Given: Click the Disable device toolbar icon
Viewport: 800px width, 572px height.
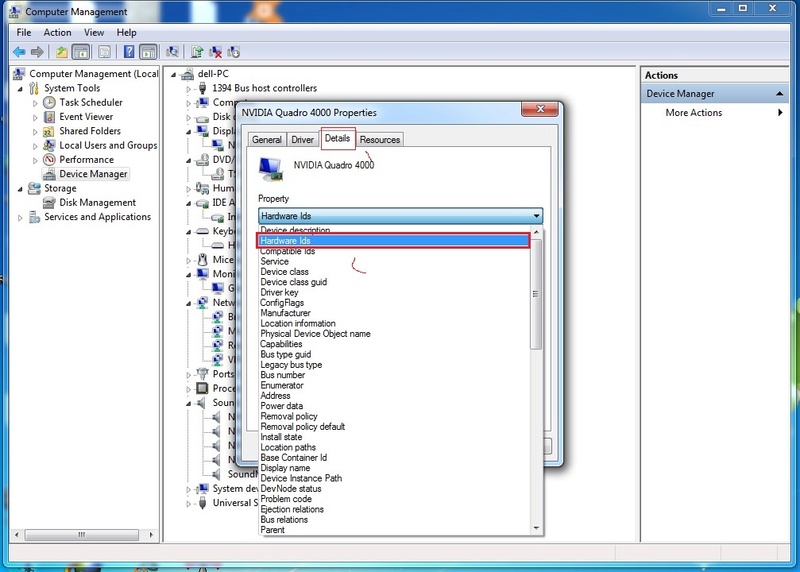Looking at the screenshot, I should (234, 52).
